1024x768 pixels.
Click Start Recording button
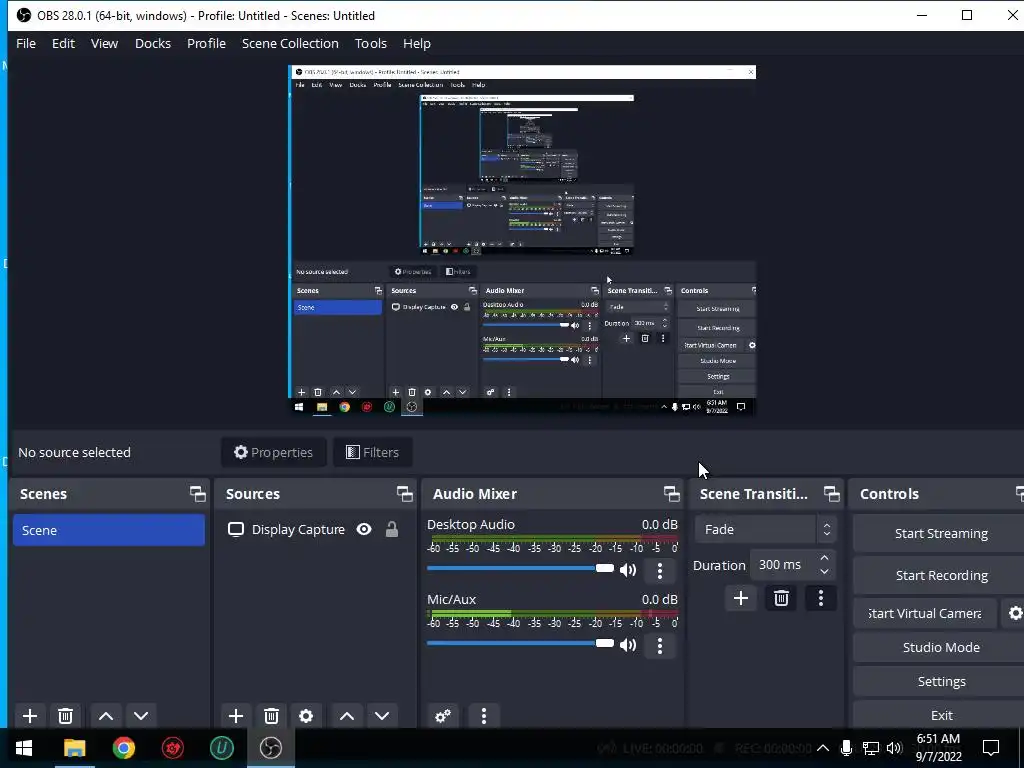938,575
